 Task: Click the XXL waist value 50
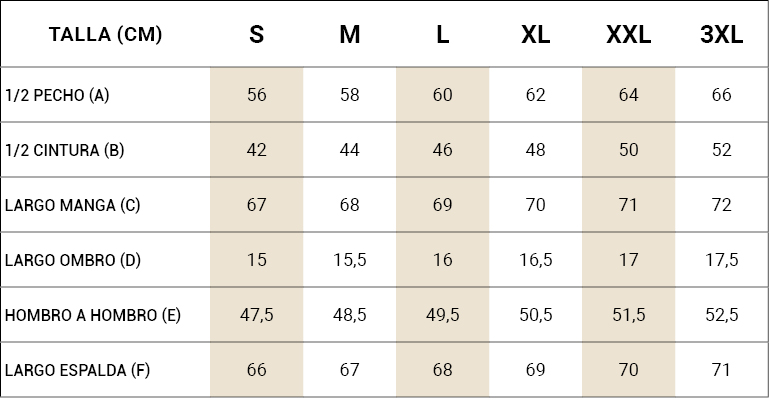click(x=629, y=150)
